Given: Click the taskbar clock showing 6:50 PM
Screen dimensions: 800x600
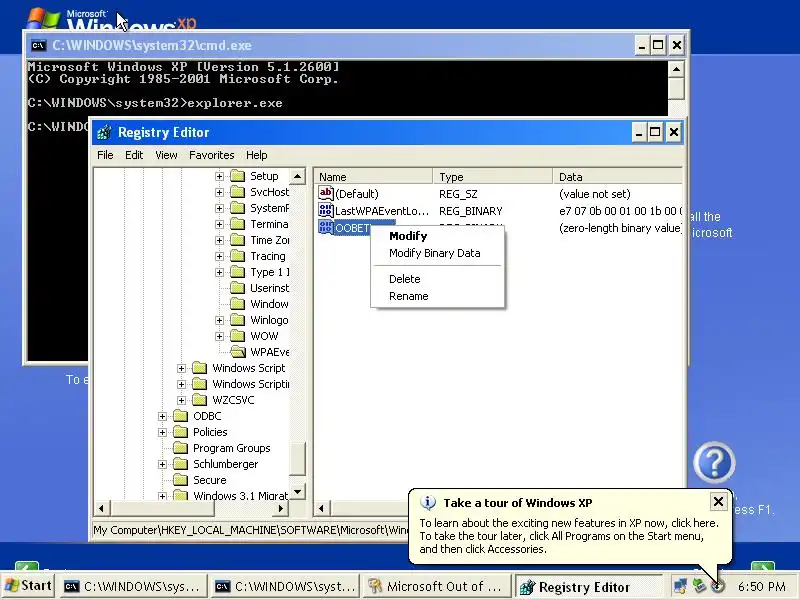Looking at the screenshot, I should 761,587.
